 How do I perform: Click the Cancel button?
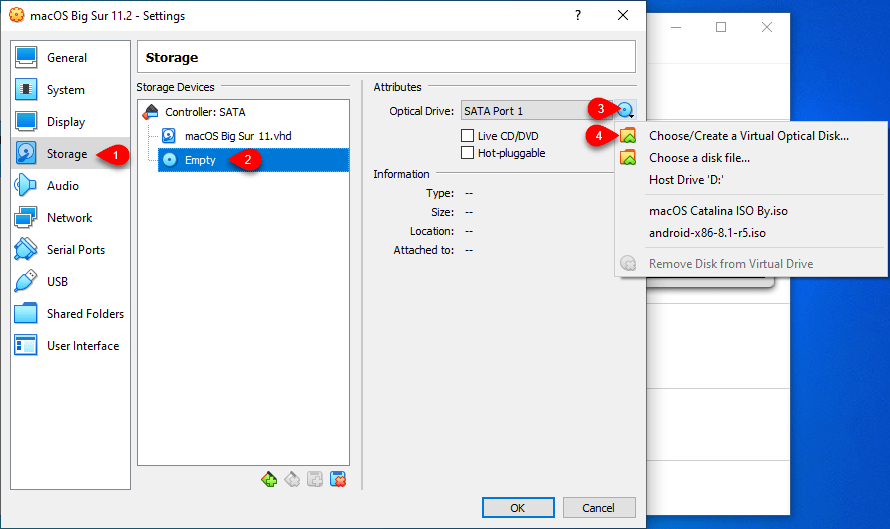(599, 507)
